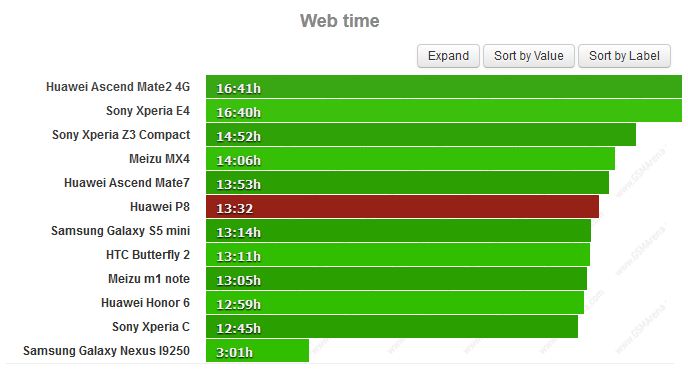Select the HTC Butterfly 2 bar

398,255
